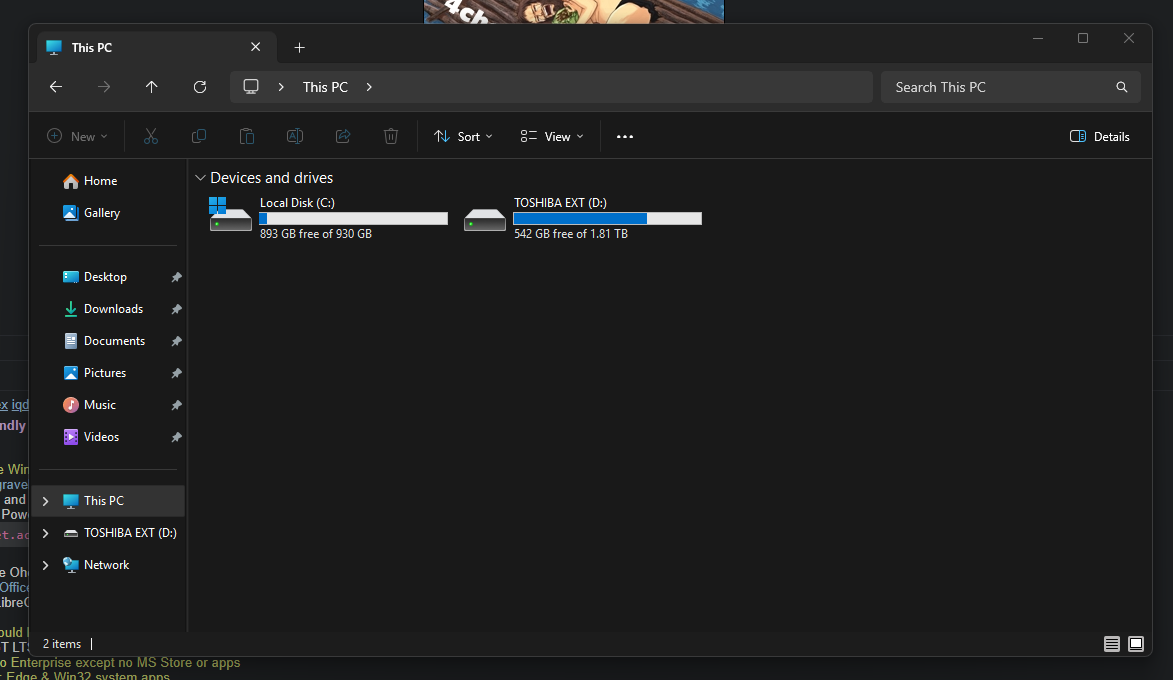Click the Rename icon in toolbar
Screen dimensions: 1173x680
point(295,136)
